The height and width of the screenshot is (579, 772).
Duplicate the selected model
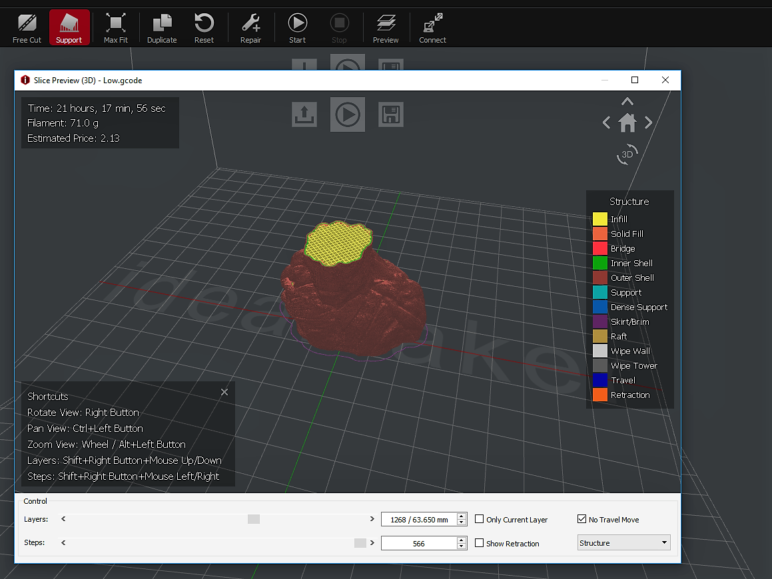(161, 29)
